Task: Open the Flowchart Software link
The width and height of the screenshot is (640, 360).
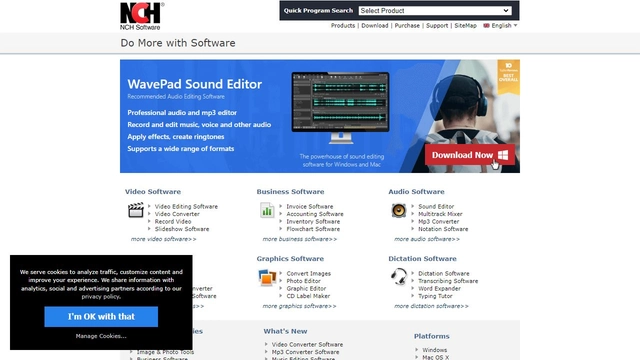Action: pos(313,229)
